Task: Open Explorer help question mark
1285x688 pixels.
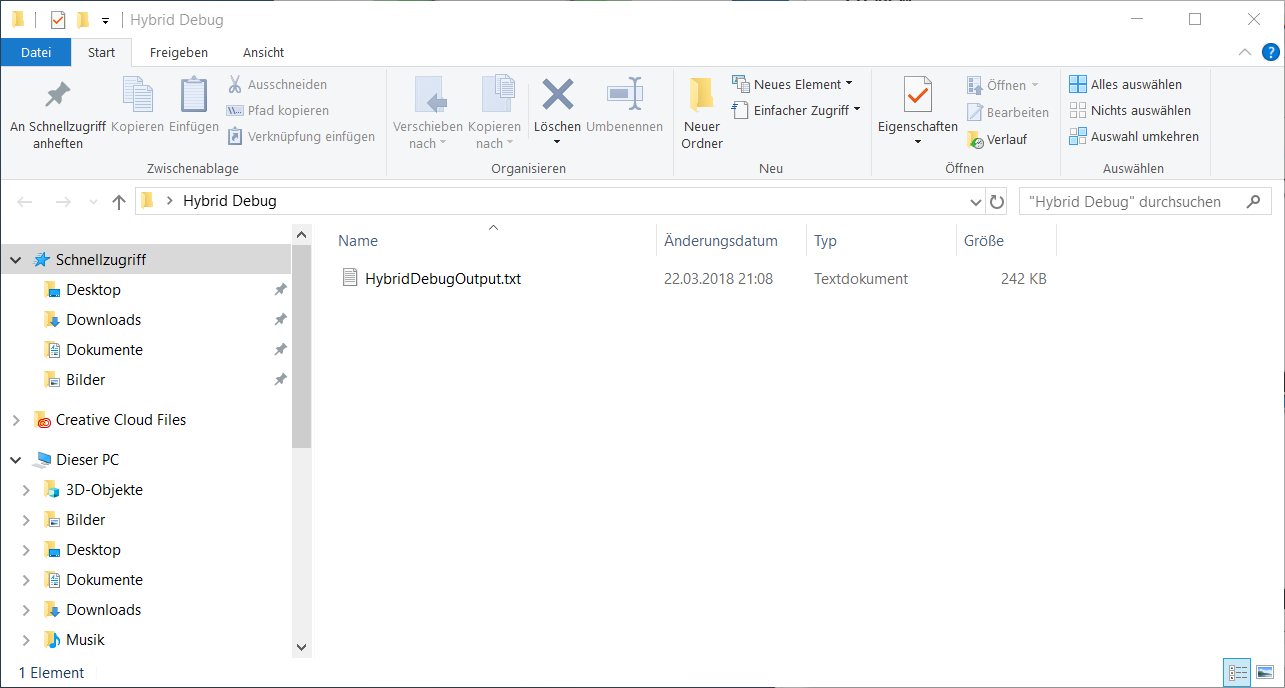Action: [x=1271, y=52]
